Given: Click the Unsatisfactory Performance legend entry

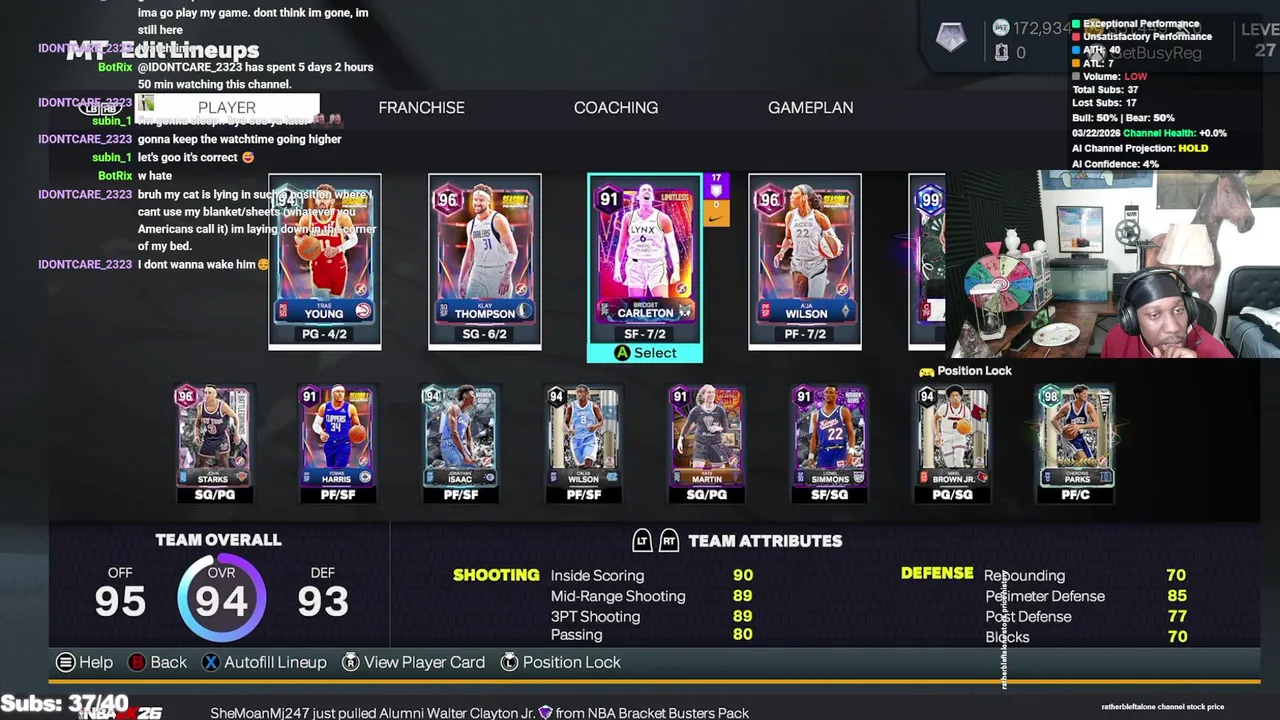Looking at the screenshot, I should (1141, 36).
